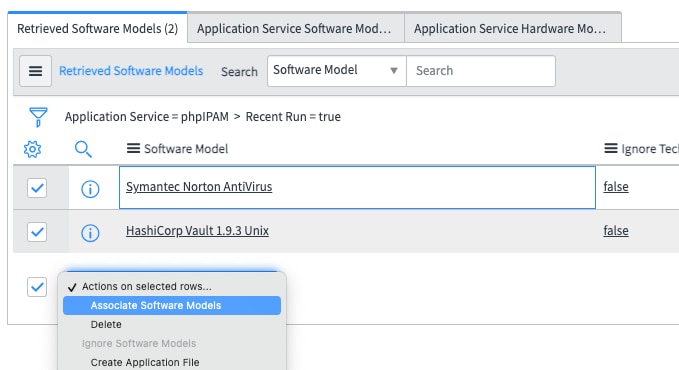Open info icon for Symantec Norton AntiVirus
679x370 pixels.
(90, 189)
